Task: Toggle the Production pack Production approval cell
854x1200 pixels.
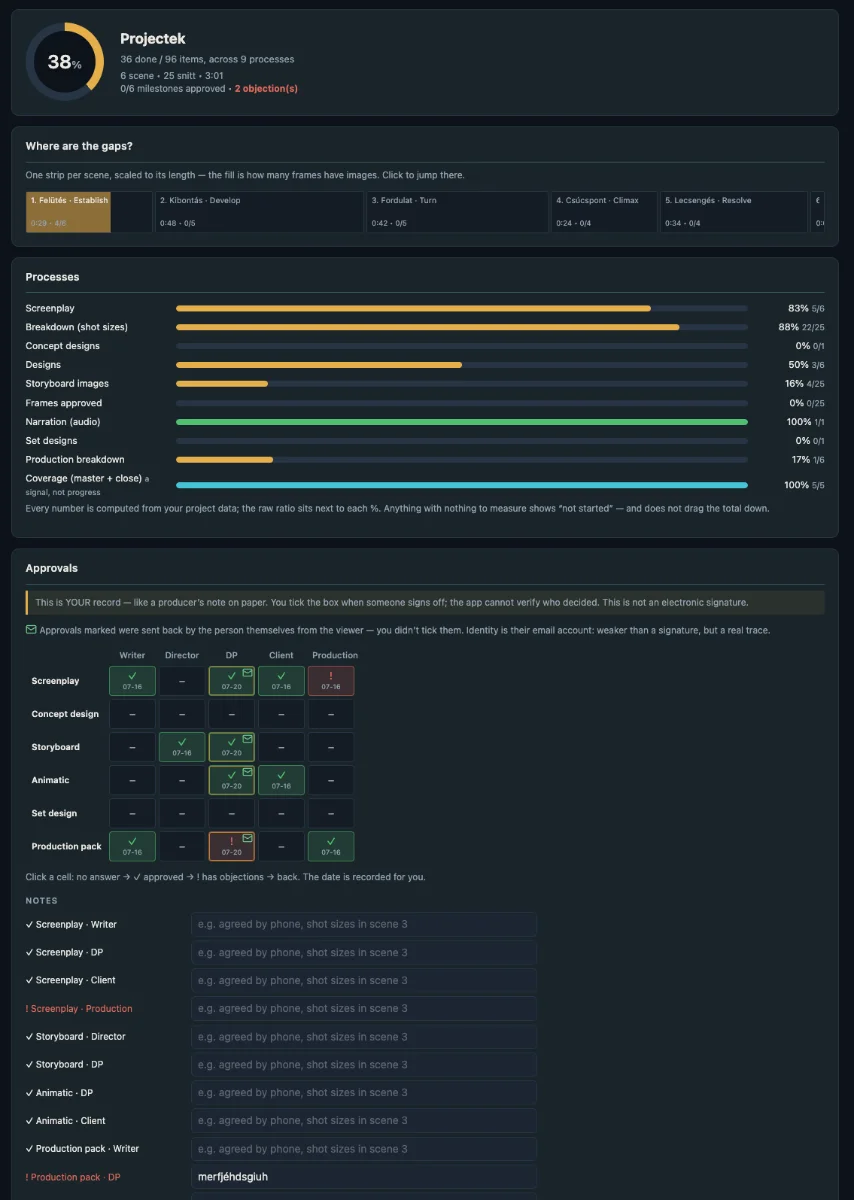Action: coord(331,846)
